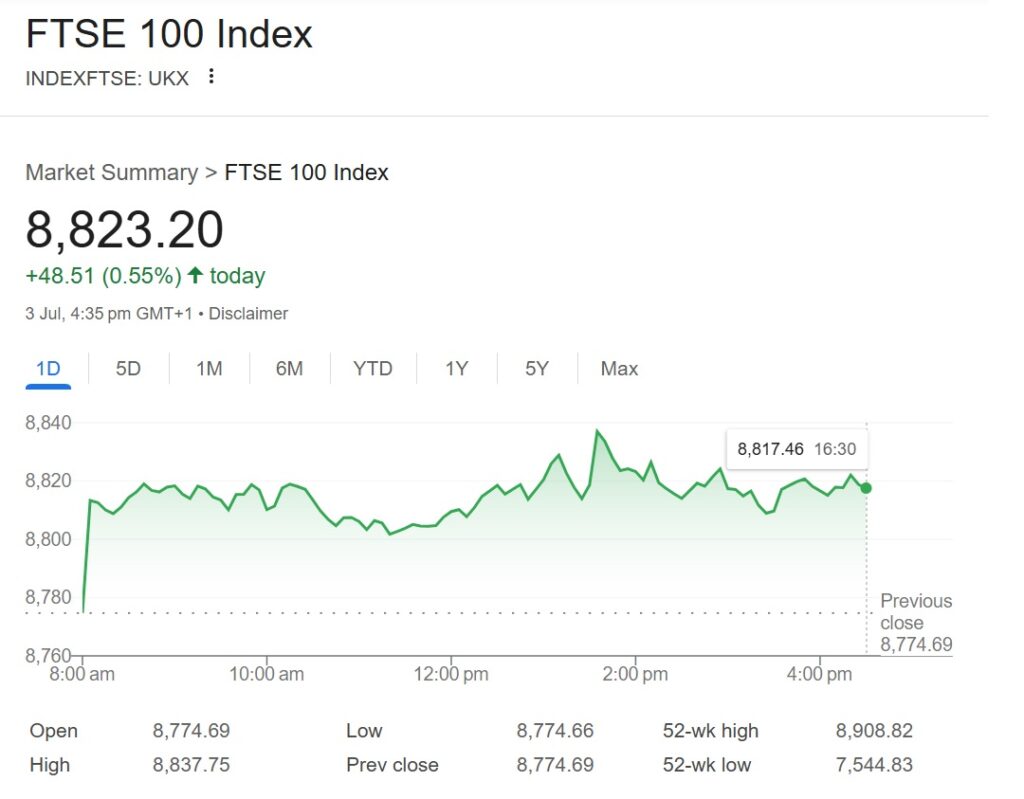The width and height of the screenshot is (1024, 799).
Task: Open the Max time range tab
Action: [x=618, y=368]
